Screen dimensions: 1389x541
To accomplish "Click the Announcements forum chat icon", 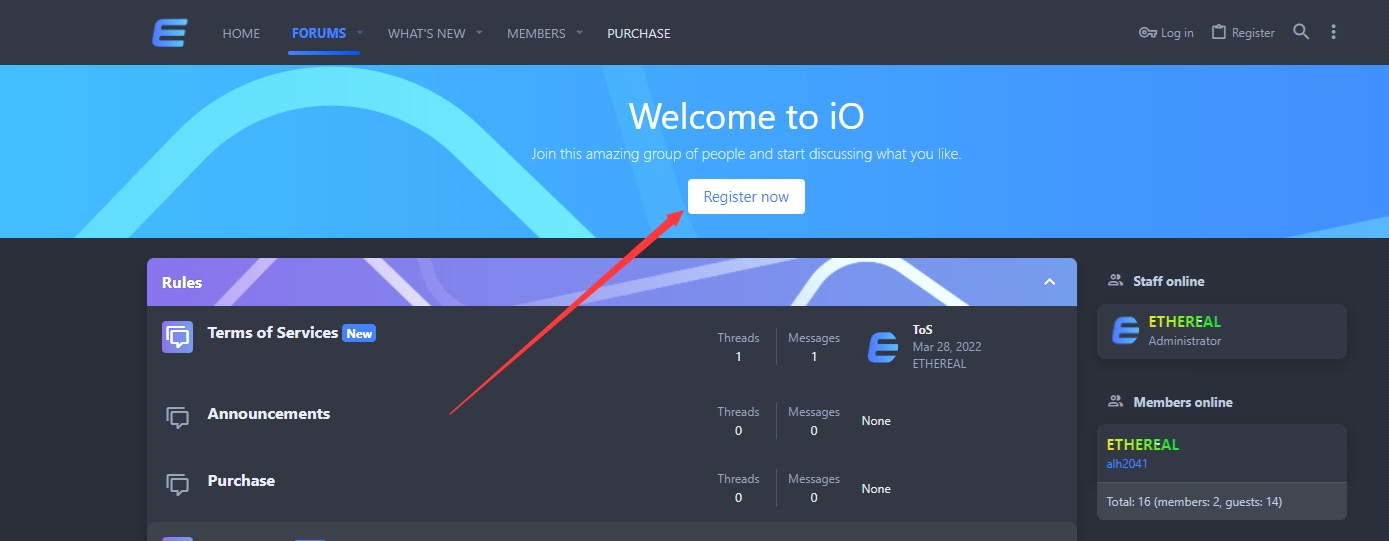I will click(178, 418).
